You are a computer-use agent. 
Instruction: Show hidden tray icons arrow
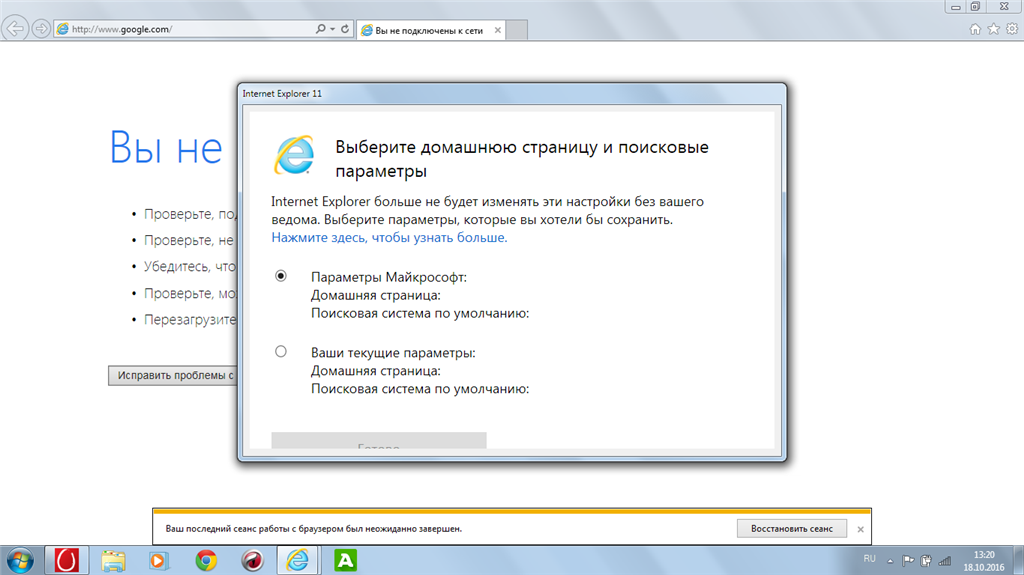pos(889,561)
